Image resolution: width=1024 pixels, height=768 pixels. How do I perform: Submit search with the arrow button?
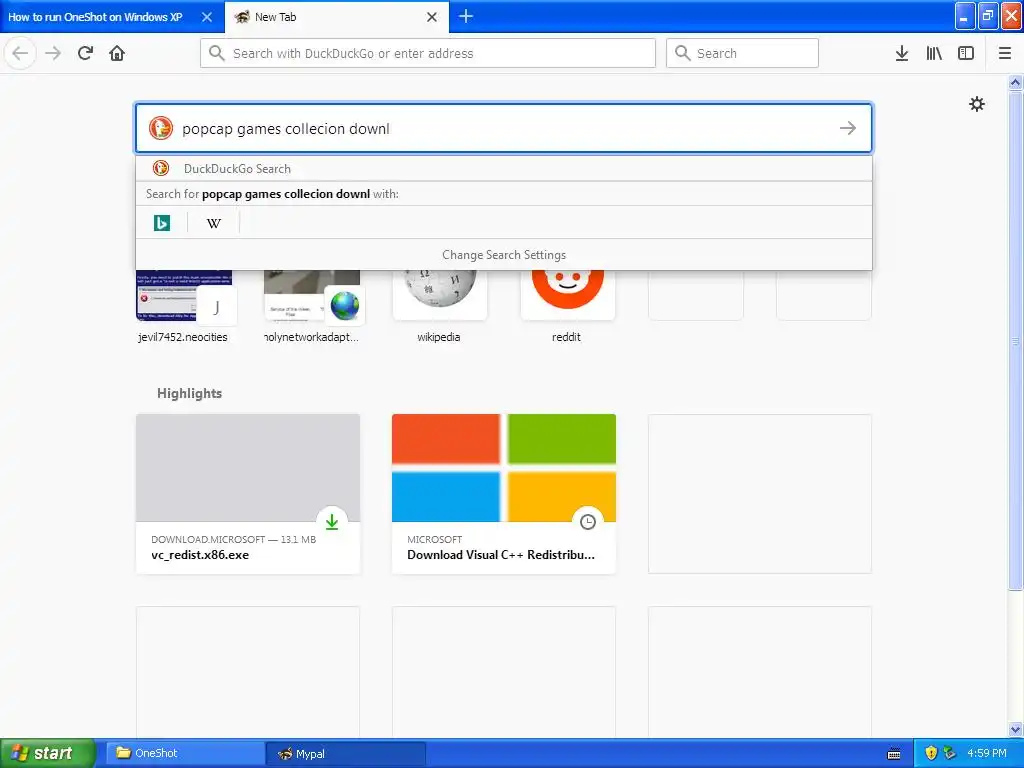click(848, 128)
